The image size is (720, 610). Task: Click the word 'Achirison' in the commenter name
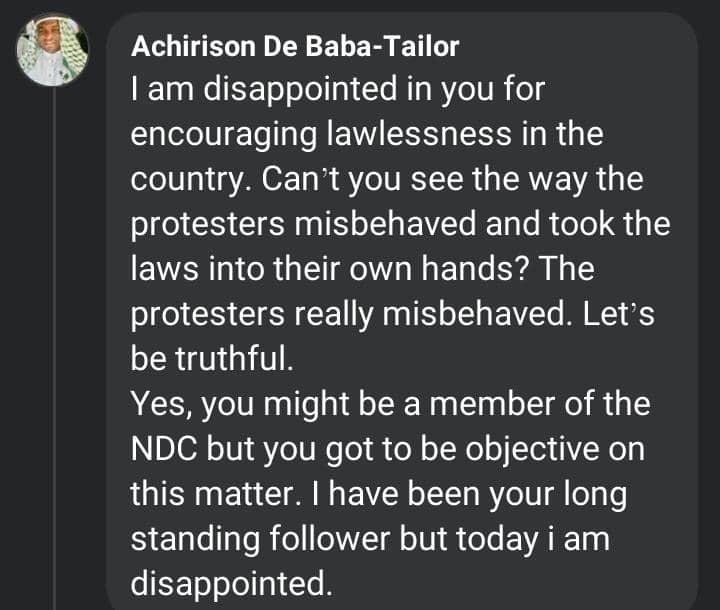coord(193,47)
